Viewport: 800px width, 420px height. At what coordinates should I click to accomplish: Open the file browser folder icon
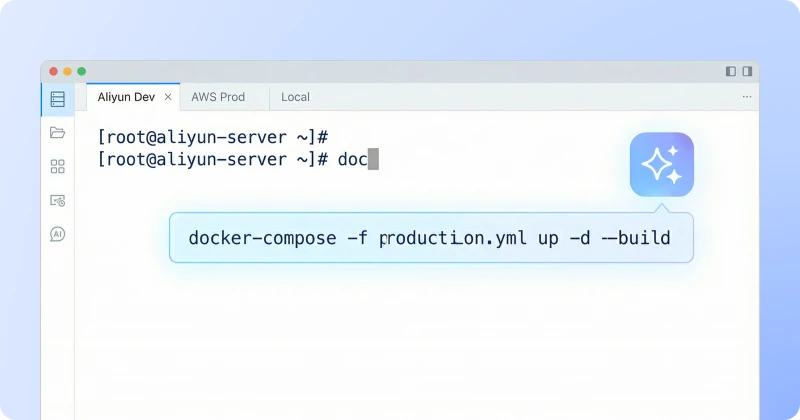click(x=57, y=133)
